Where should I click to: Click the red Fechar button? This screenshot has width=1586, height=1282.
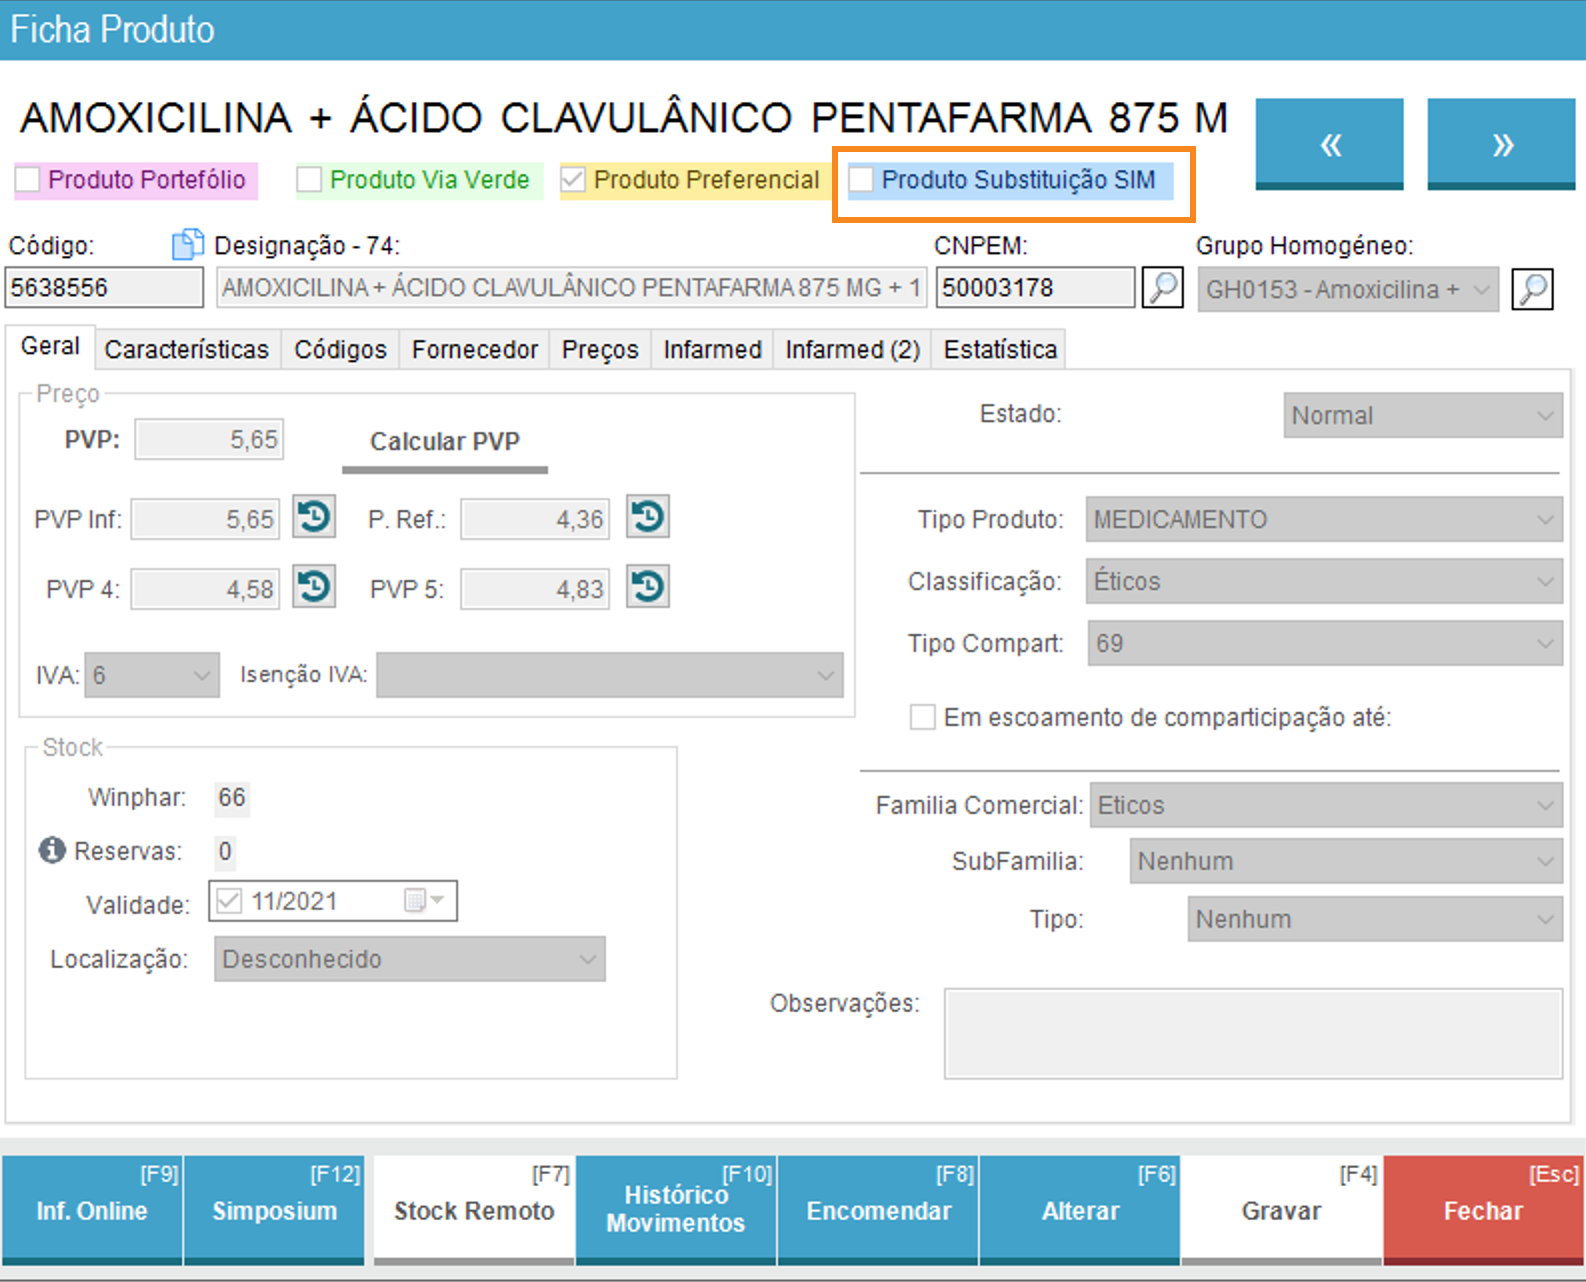(x=1482, y=1210)
